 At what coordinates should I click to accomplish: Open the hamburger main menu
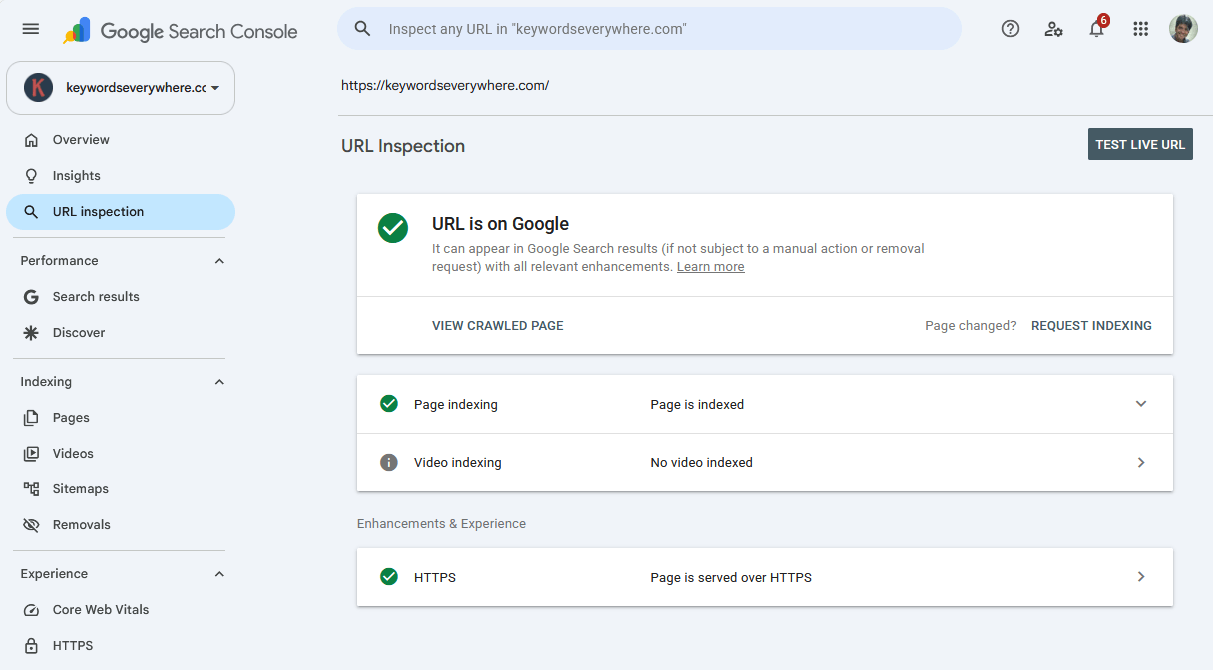point(31,29)
